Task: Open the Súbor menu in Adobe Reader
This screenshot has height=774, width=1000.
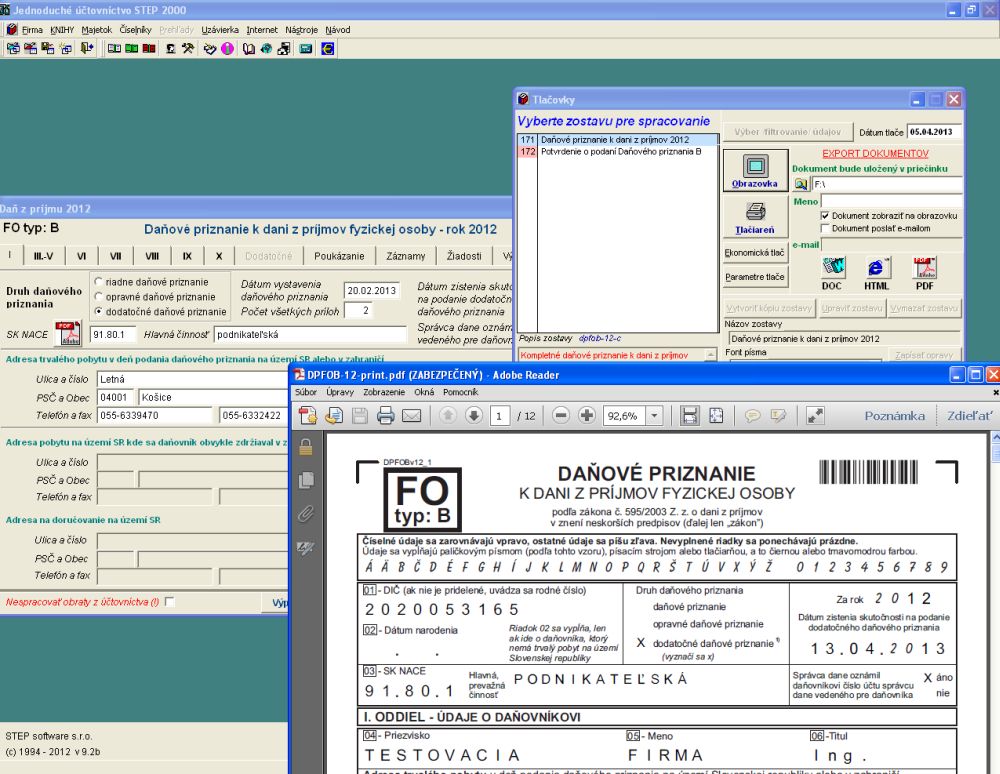Action: (x=306, y=392)
